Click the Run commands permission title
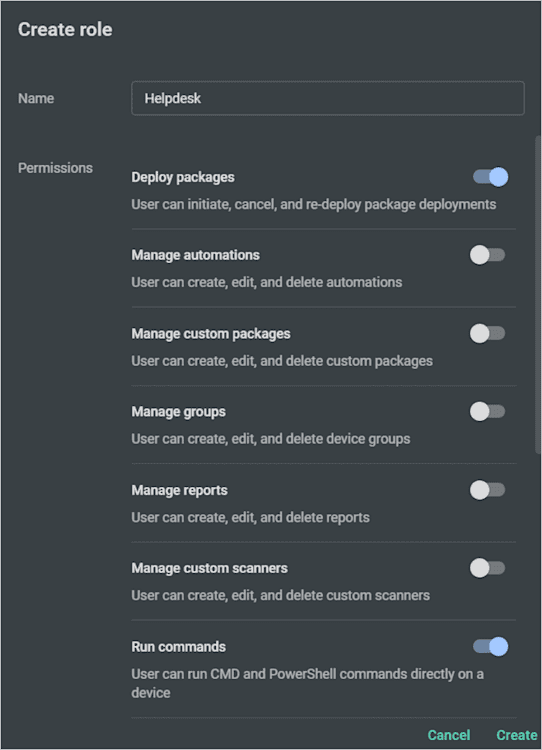 [x=178, y=647]
